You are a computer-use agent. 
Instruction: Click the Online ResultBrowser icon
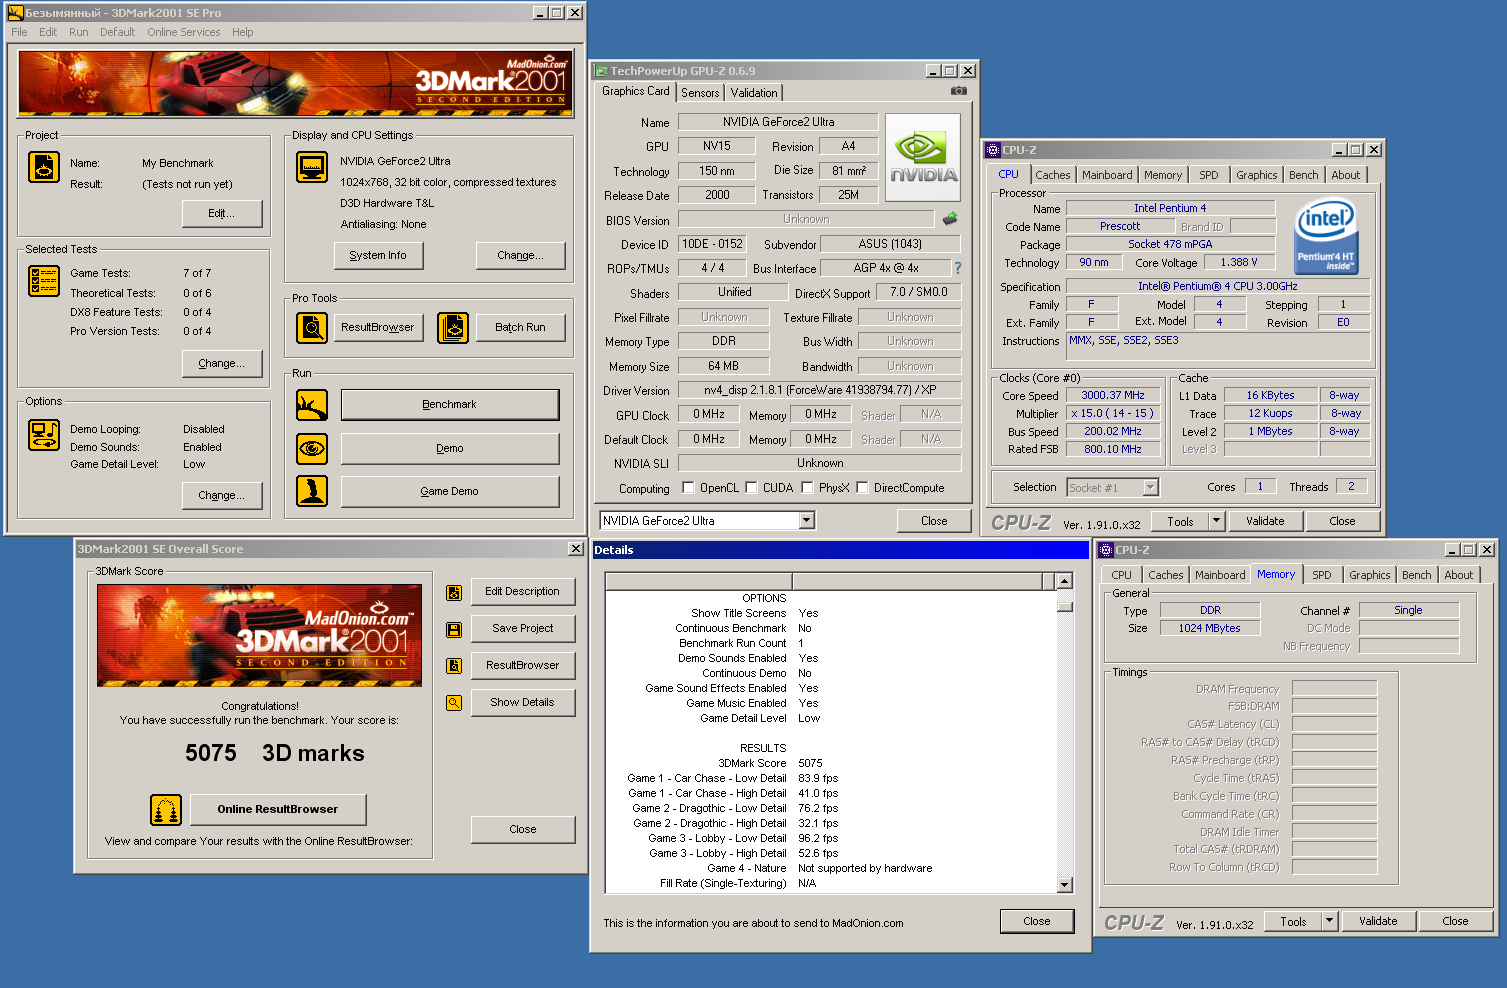click(x=166, y=809)
